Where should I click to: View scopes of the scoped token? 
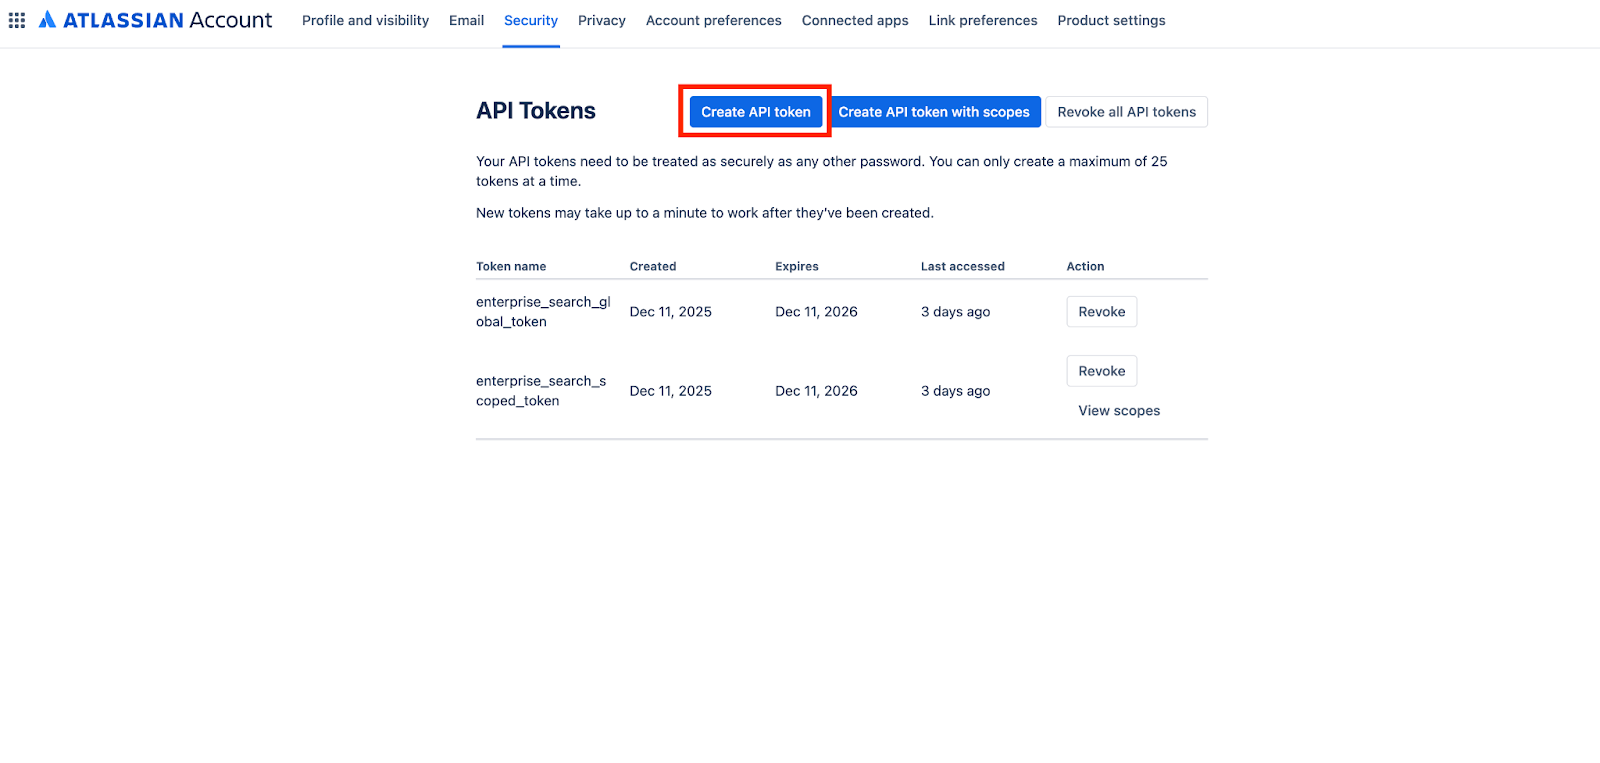pyautogui.click(x=1119, y=411)
